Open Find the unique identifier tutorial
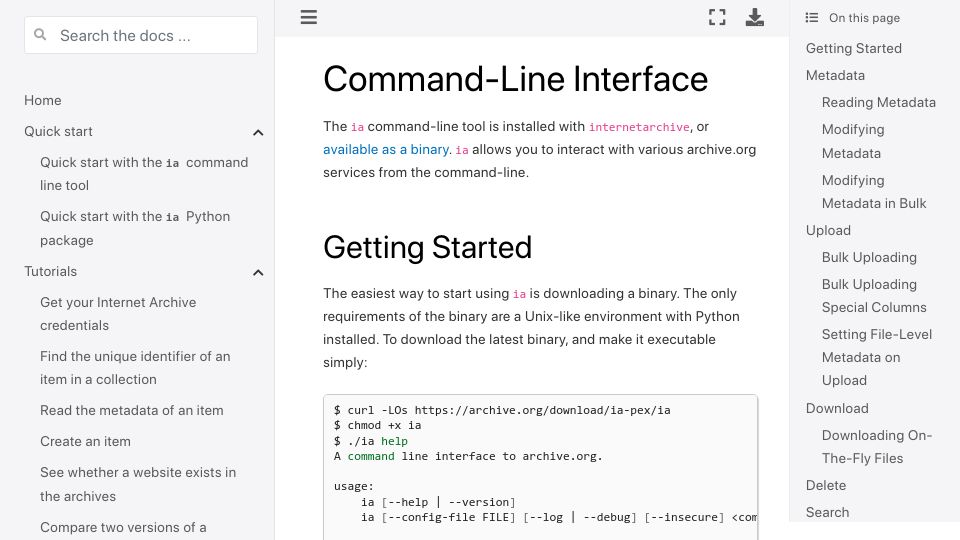 coord(135,367)
